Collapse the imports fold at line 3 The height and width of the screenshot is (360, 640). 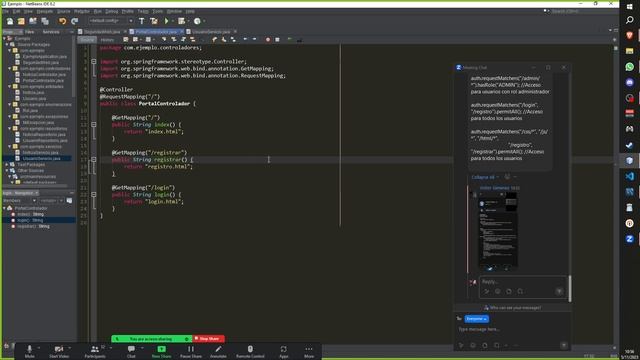pyautogui.click(x=93, y=62)
